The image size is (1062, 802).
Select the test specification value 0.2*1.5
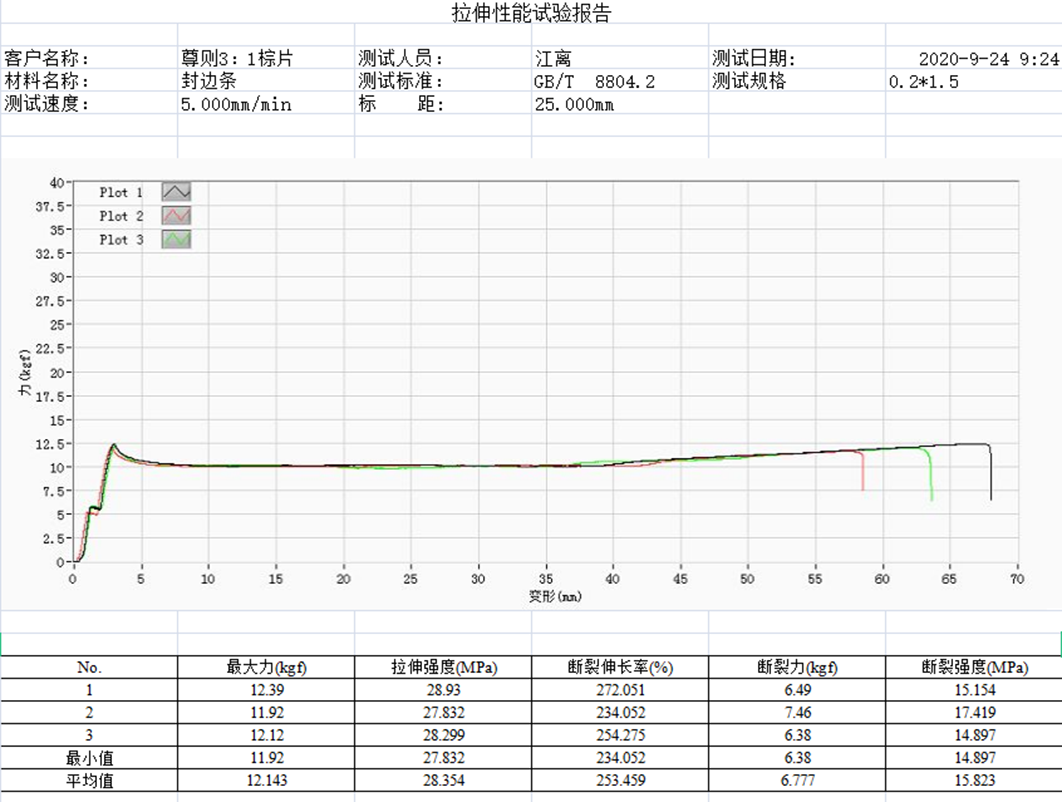point(923,81)
